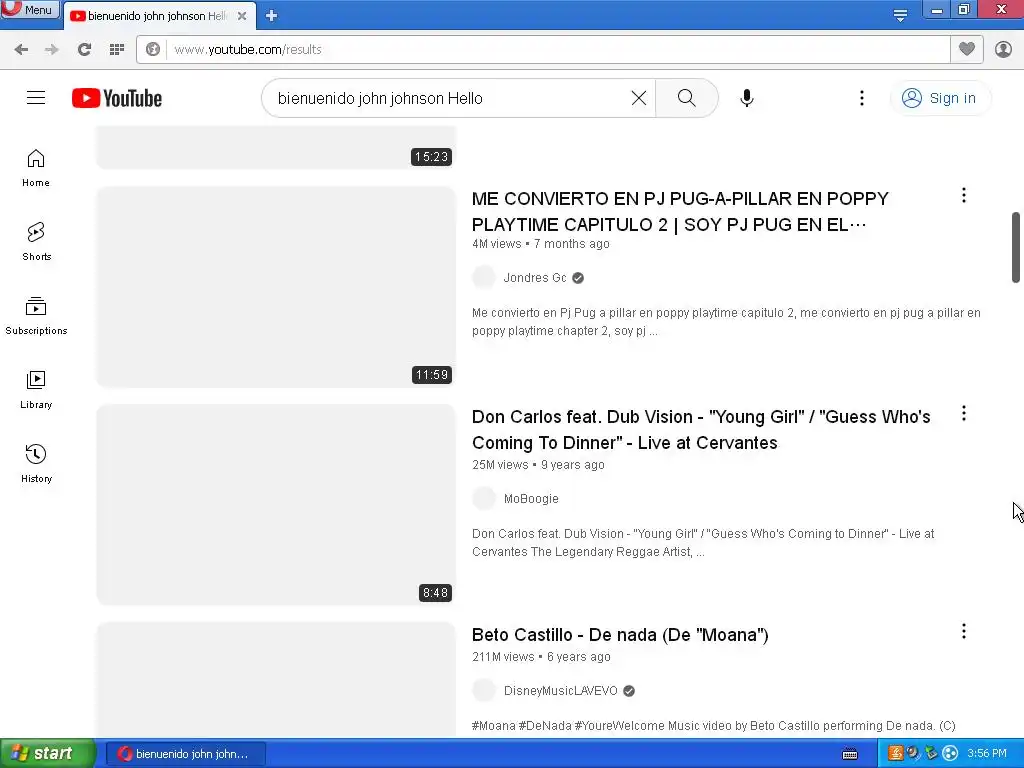
Task: Click Jondres Gc channel avatar
Action: point(484,278)
